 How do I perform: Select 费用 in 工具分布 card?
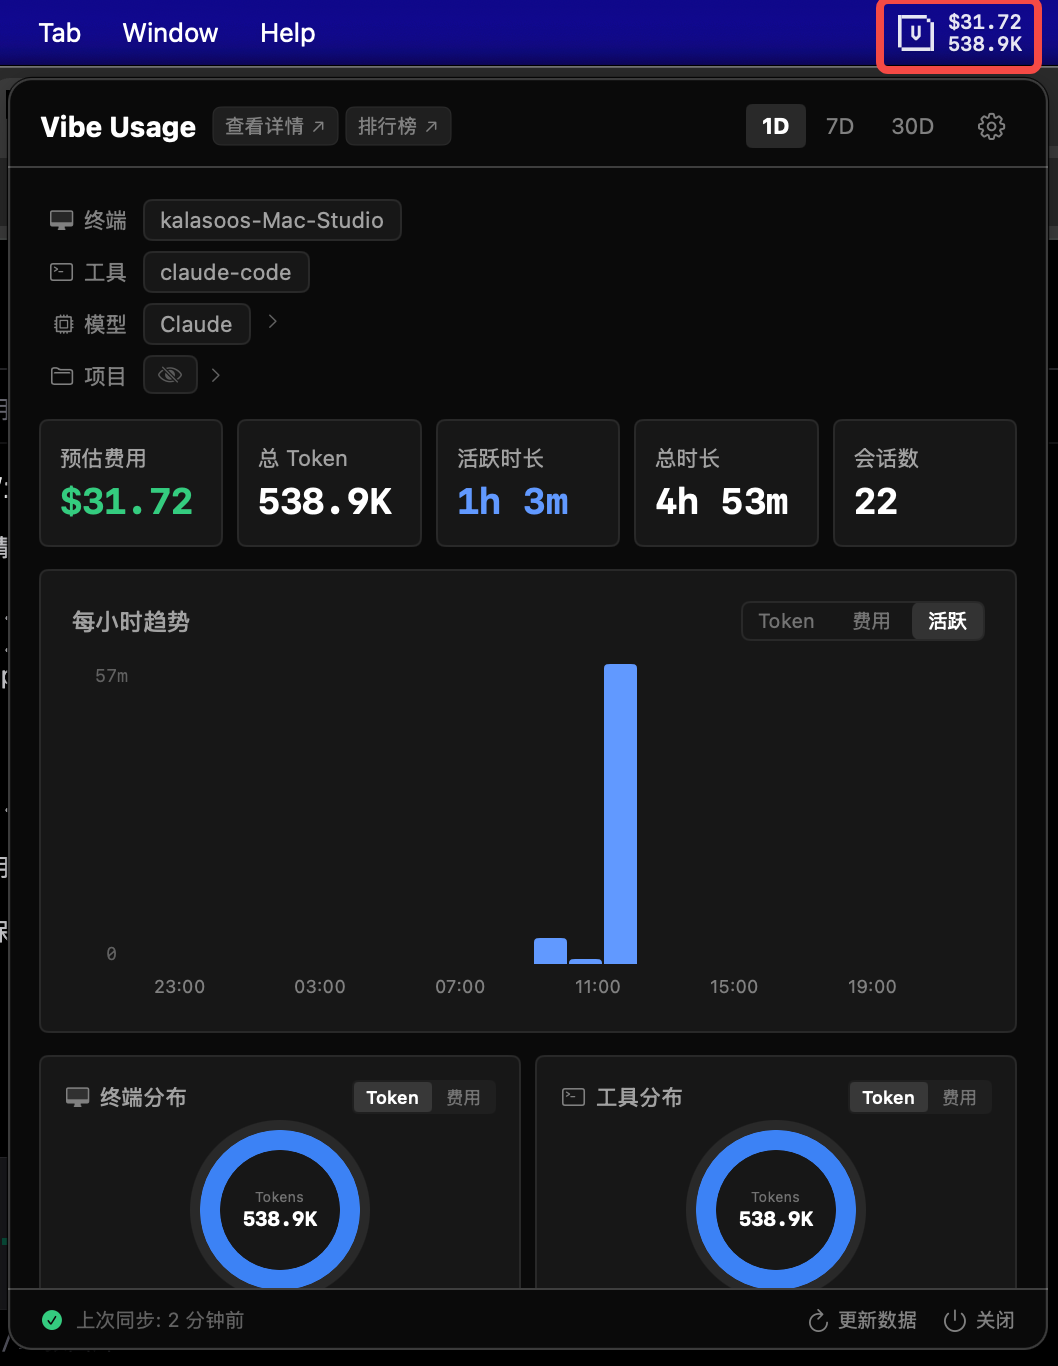pyautogui.click(x=959, y=1097)
